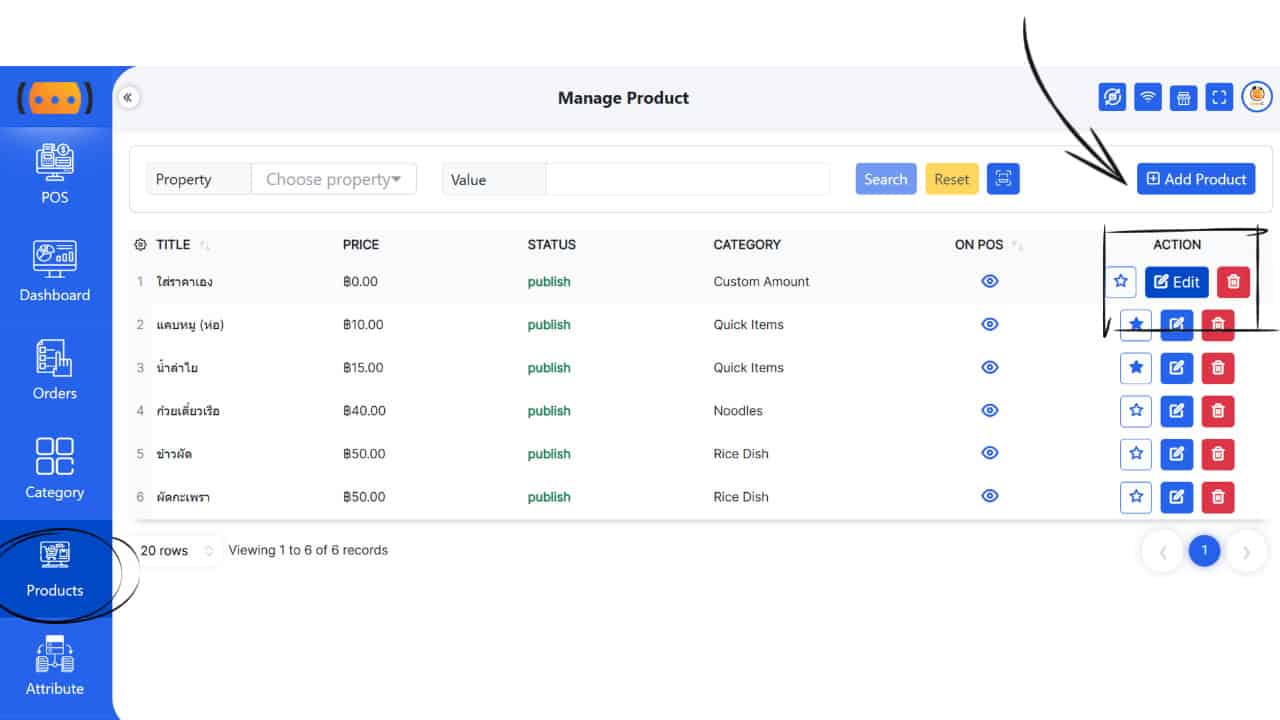Collapse the sidebar with double-chevron button

click(129, 97)
